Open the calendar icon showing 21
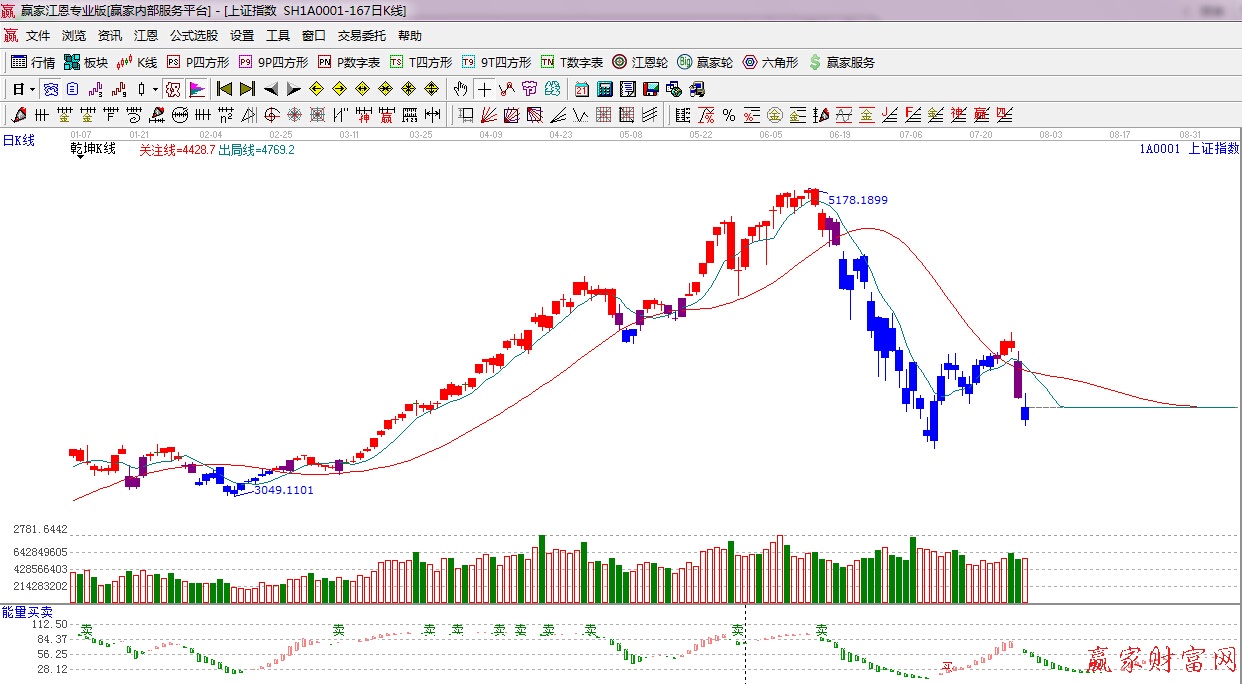The width and height of the screenshot is (1242, 684). [581, 89]
